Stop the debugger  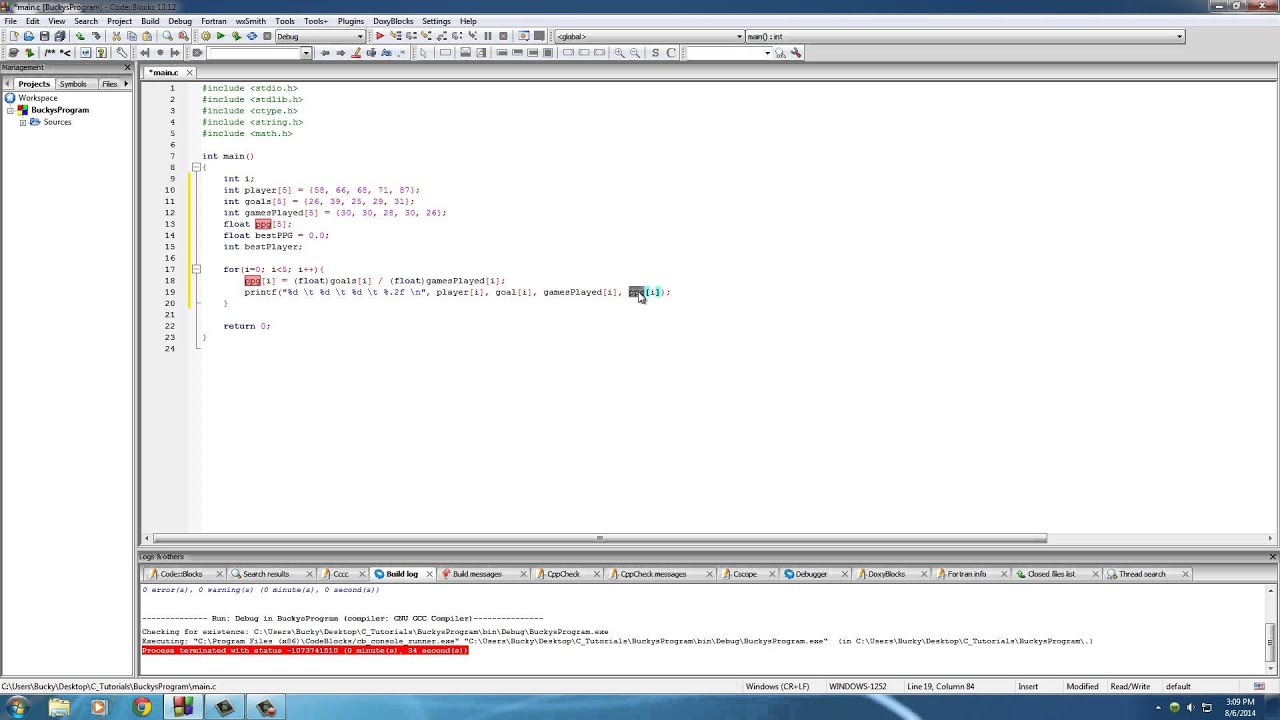click(x=503, y=36)
